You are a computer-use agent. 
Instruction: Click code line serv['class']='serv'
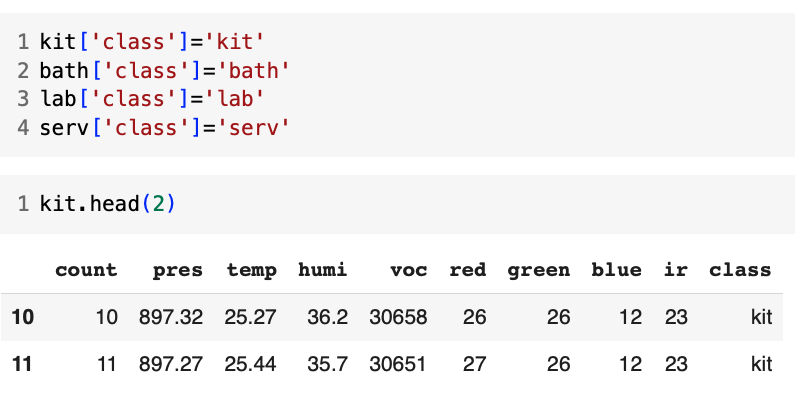pos(165,128)
